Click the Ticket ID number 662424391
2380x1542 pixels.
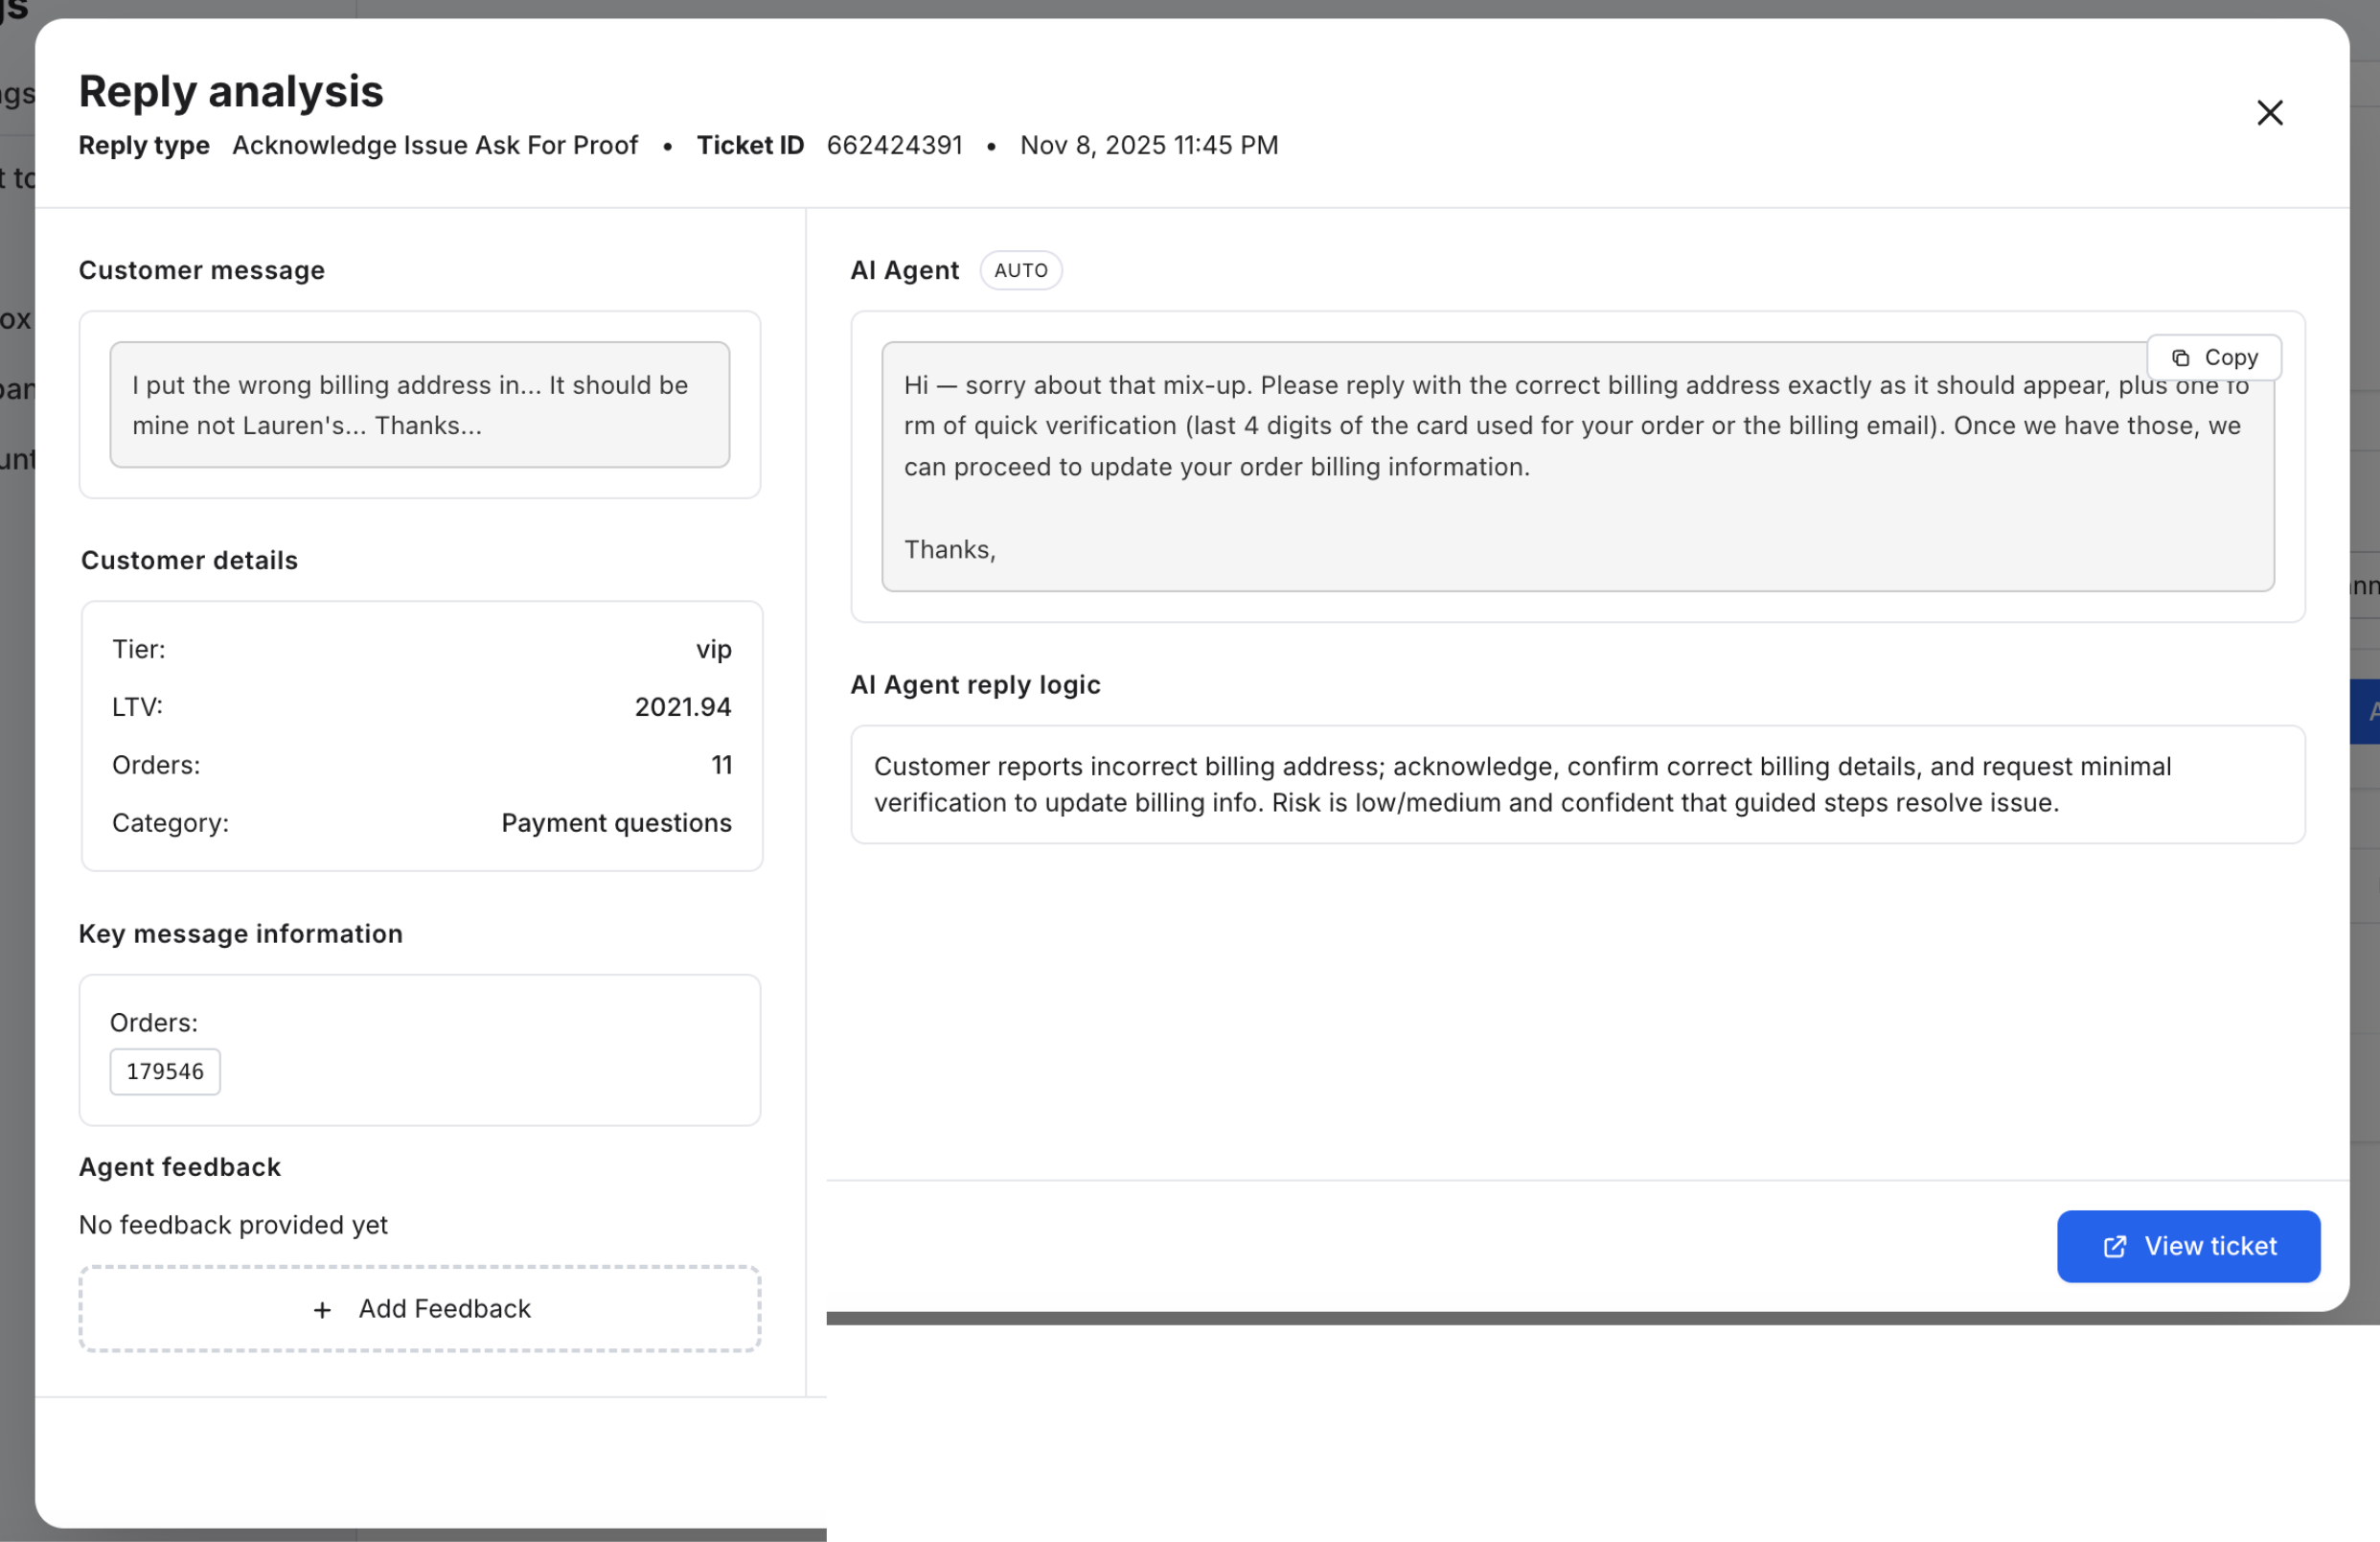[x=894, y=145]
